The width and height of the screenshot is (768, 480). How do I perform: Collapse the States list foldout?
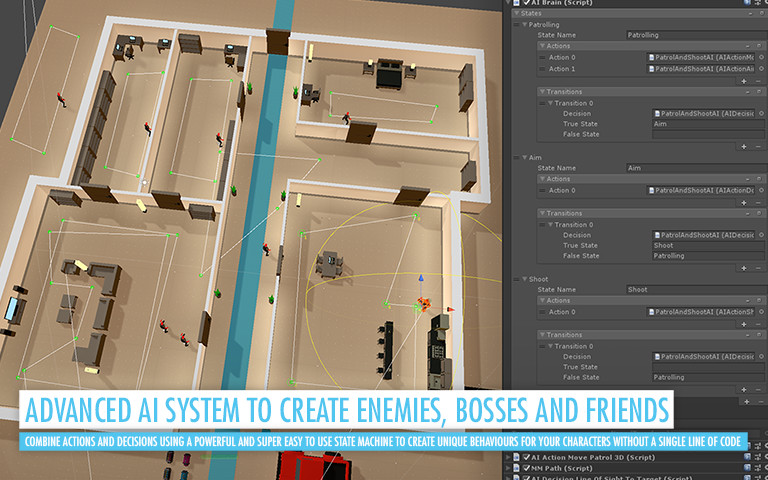point(517,13)
